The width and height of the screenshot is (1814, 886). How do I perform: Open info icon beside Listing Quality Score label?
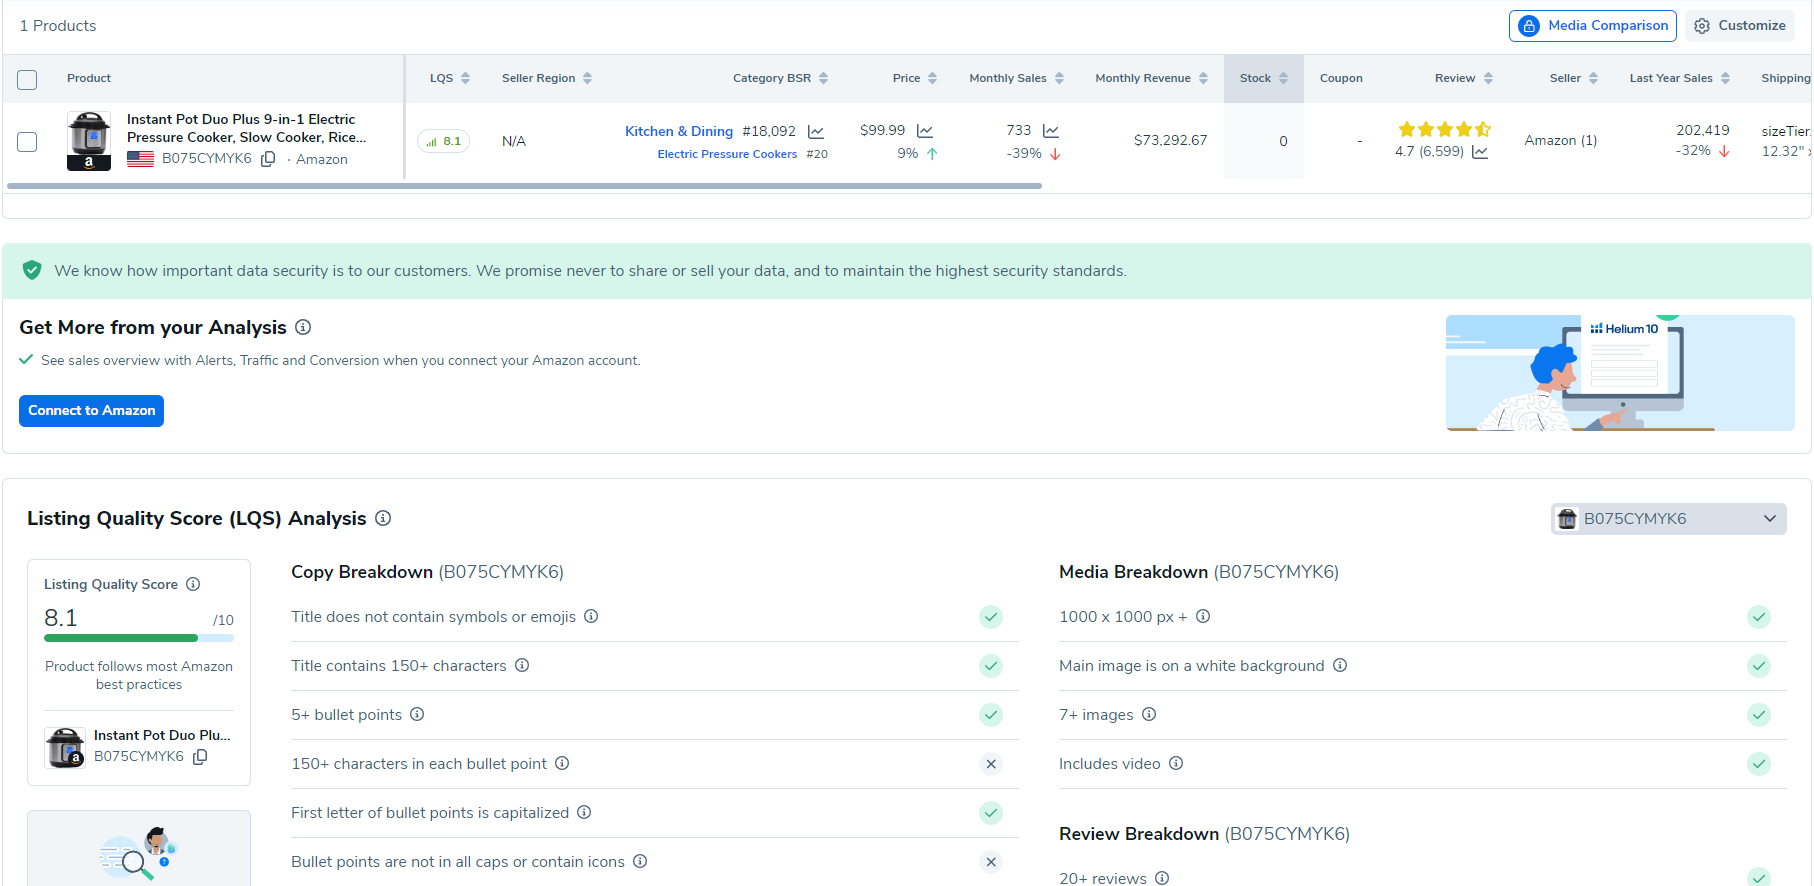[193, 584]
